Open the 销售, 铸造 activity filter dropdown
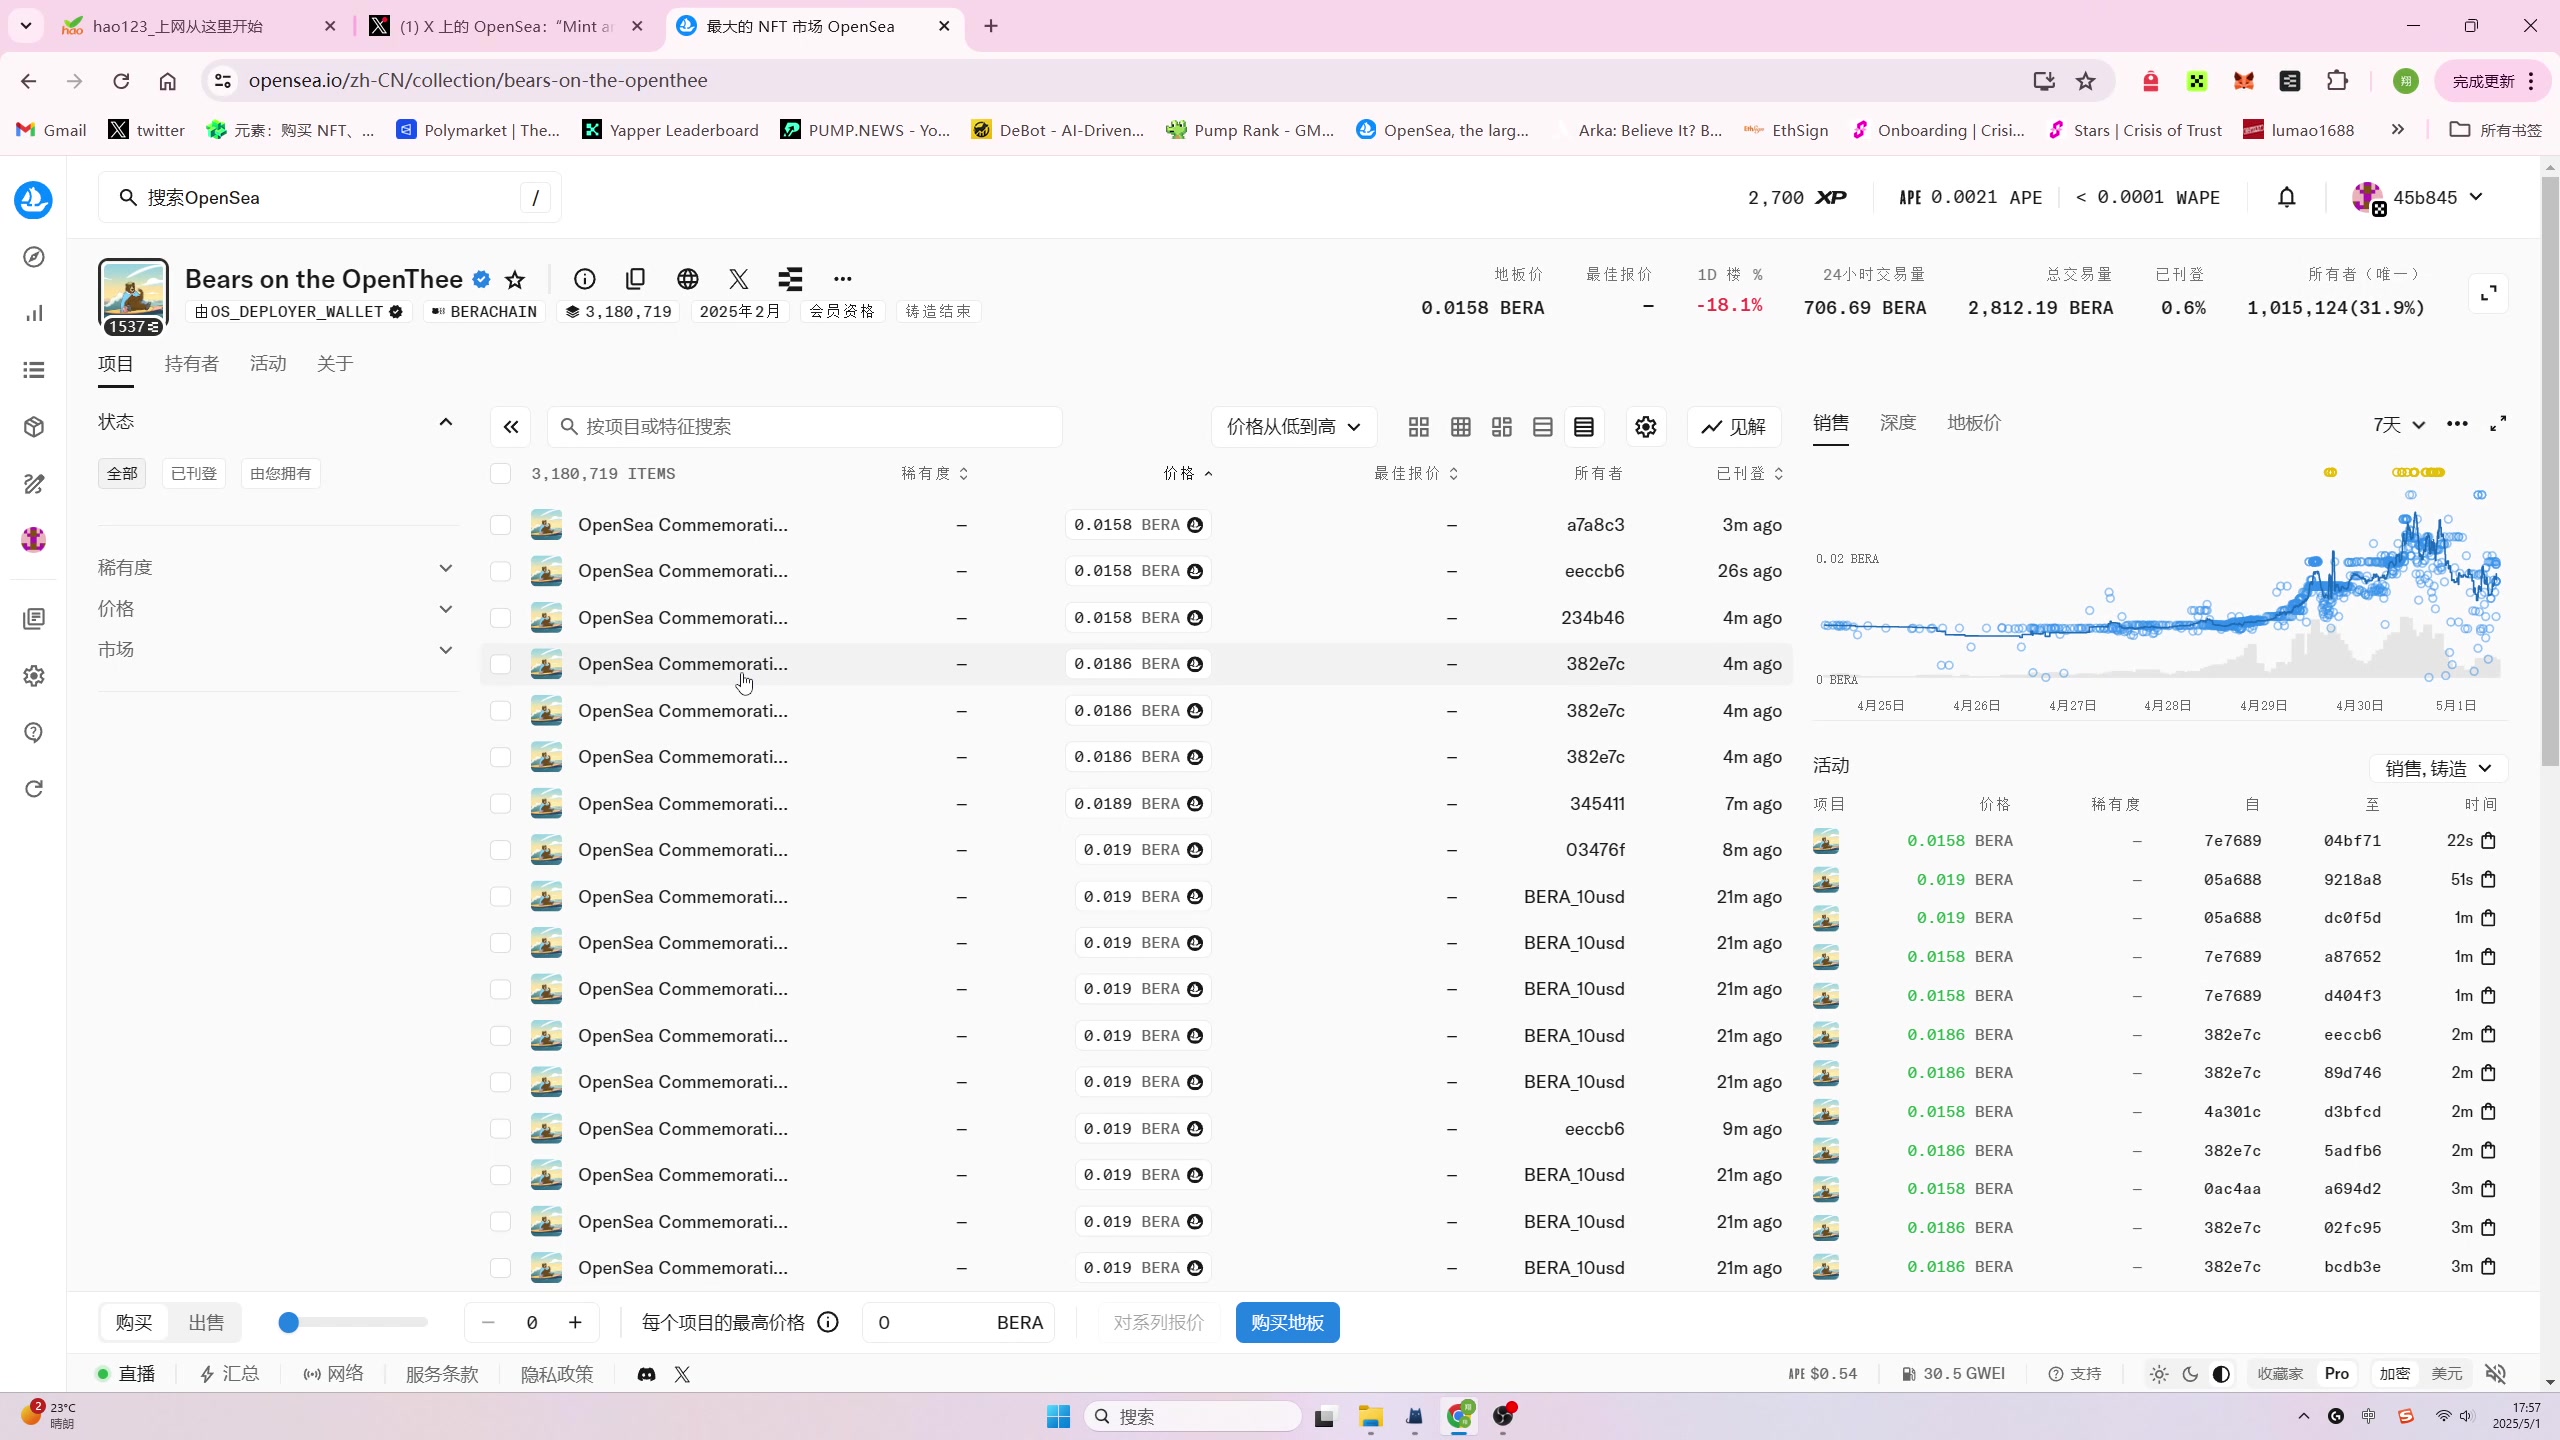Screen dimensions: 2560x1440 [2439, 769]
